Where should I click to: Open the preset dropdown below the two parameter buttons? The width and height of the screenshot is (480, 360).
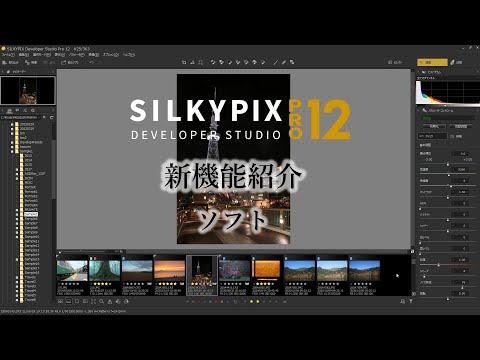[432, 136]
